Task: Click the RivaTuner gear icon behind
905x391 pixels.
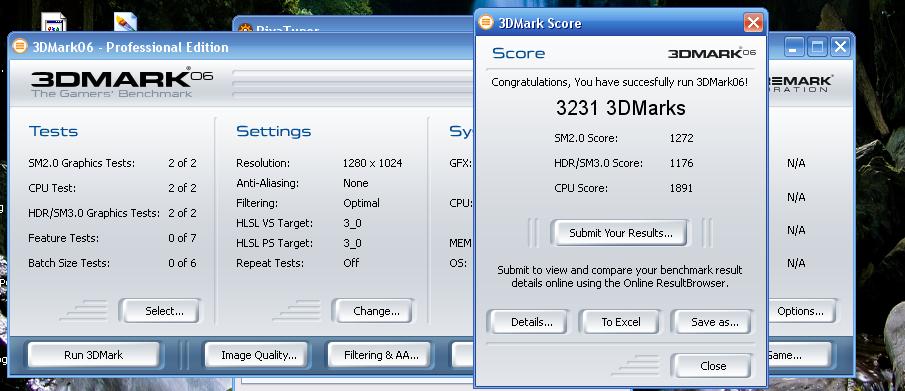Action: tap(245, 29)
